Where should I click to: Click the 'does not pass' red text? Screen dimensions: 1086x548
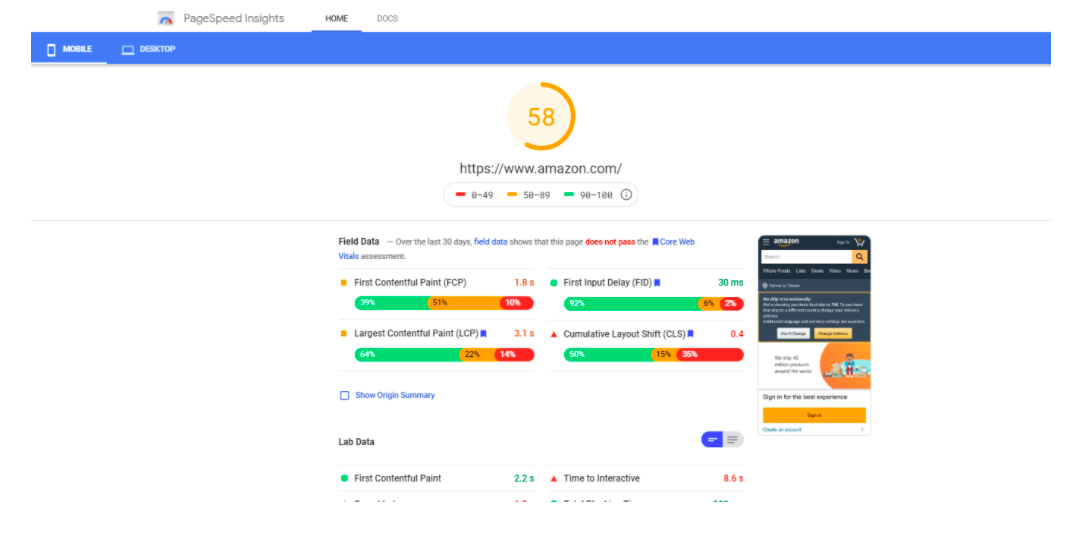coord(610,242)
